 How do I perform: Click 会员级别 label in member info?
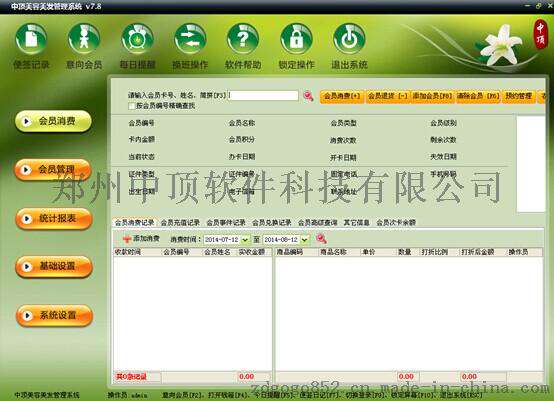click(x=443, y=123)
